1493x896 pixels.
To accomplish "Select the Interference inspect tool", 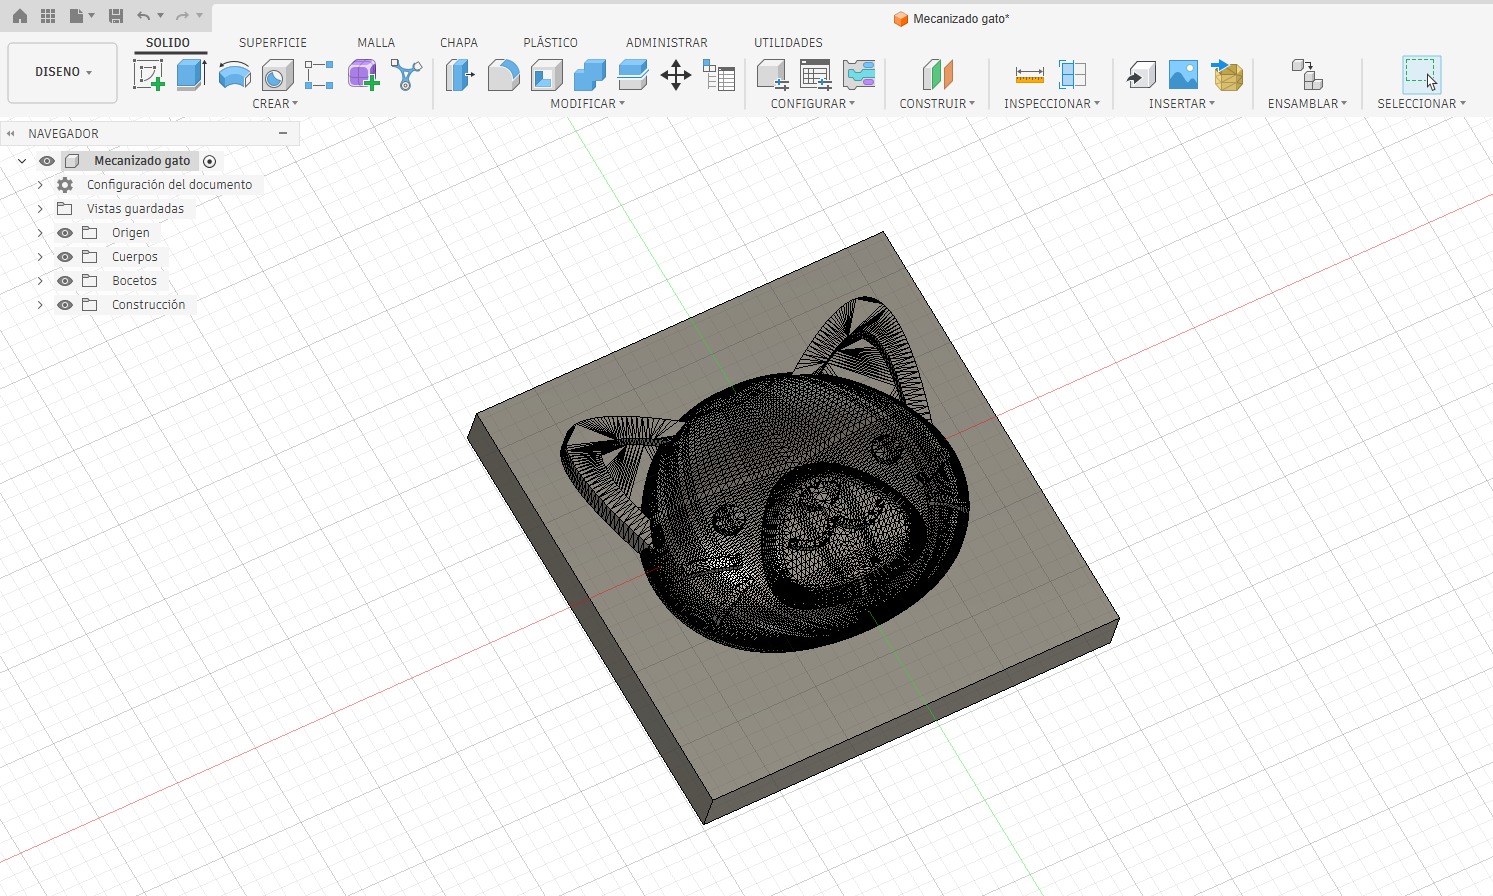I will pyautogui.click(x=1072, y=75).
